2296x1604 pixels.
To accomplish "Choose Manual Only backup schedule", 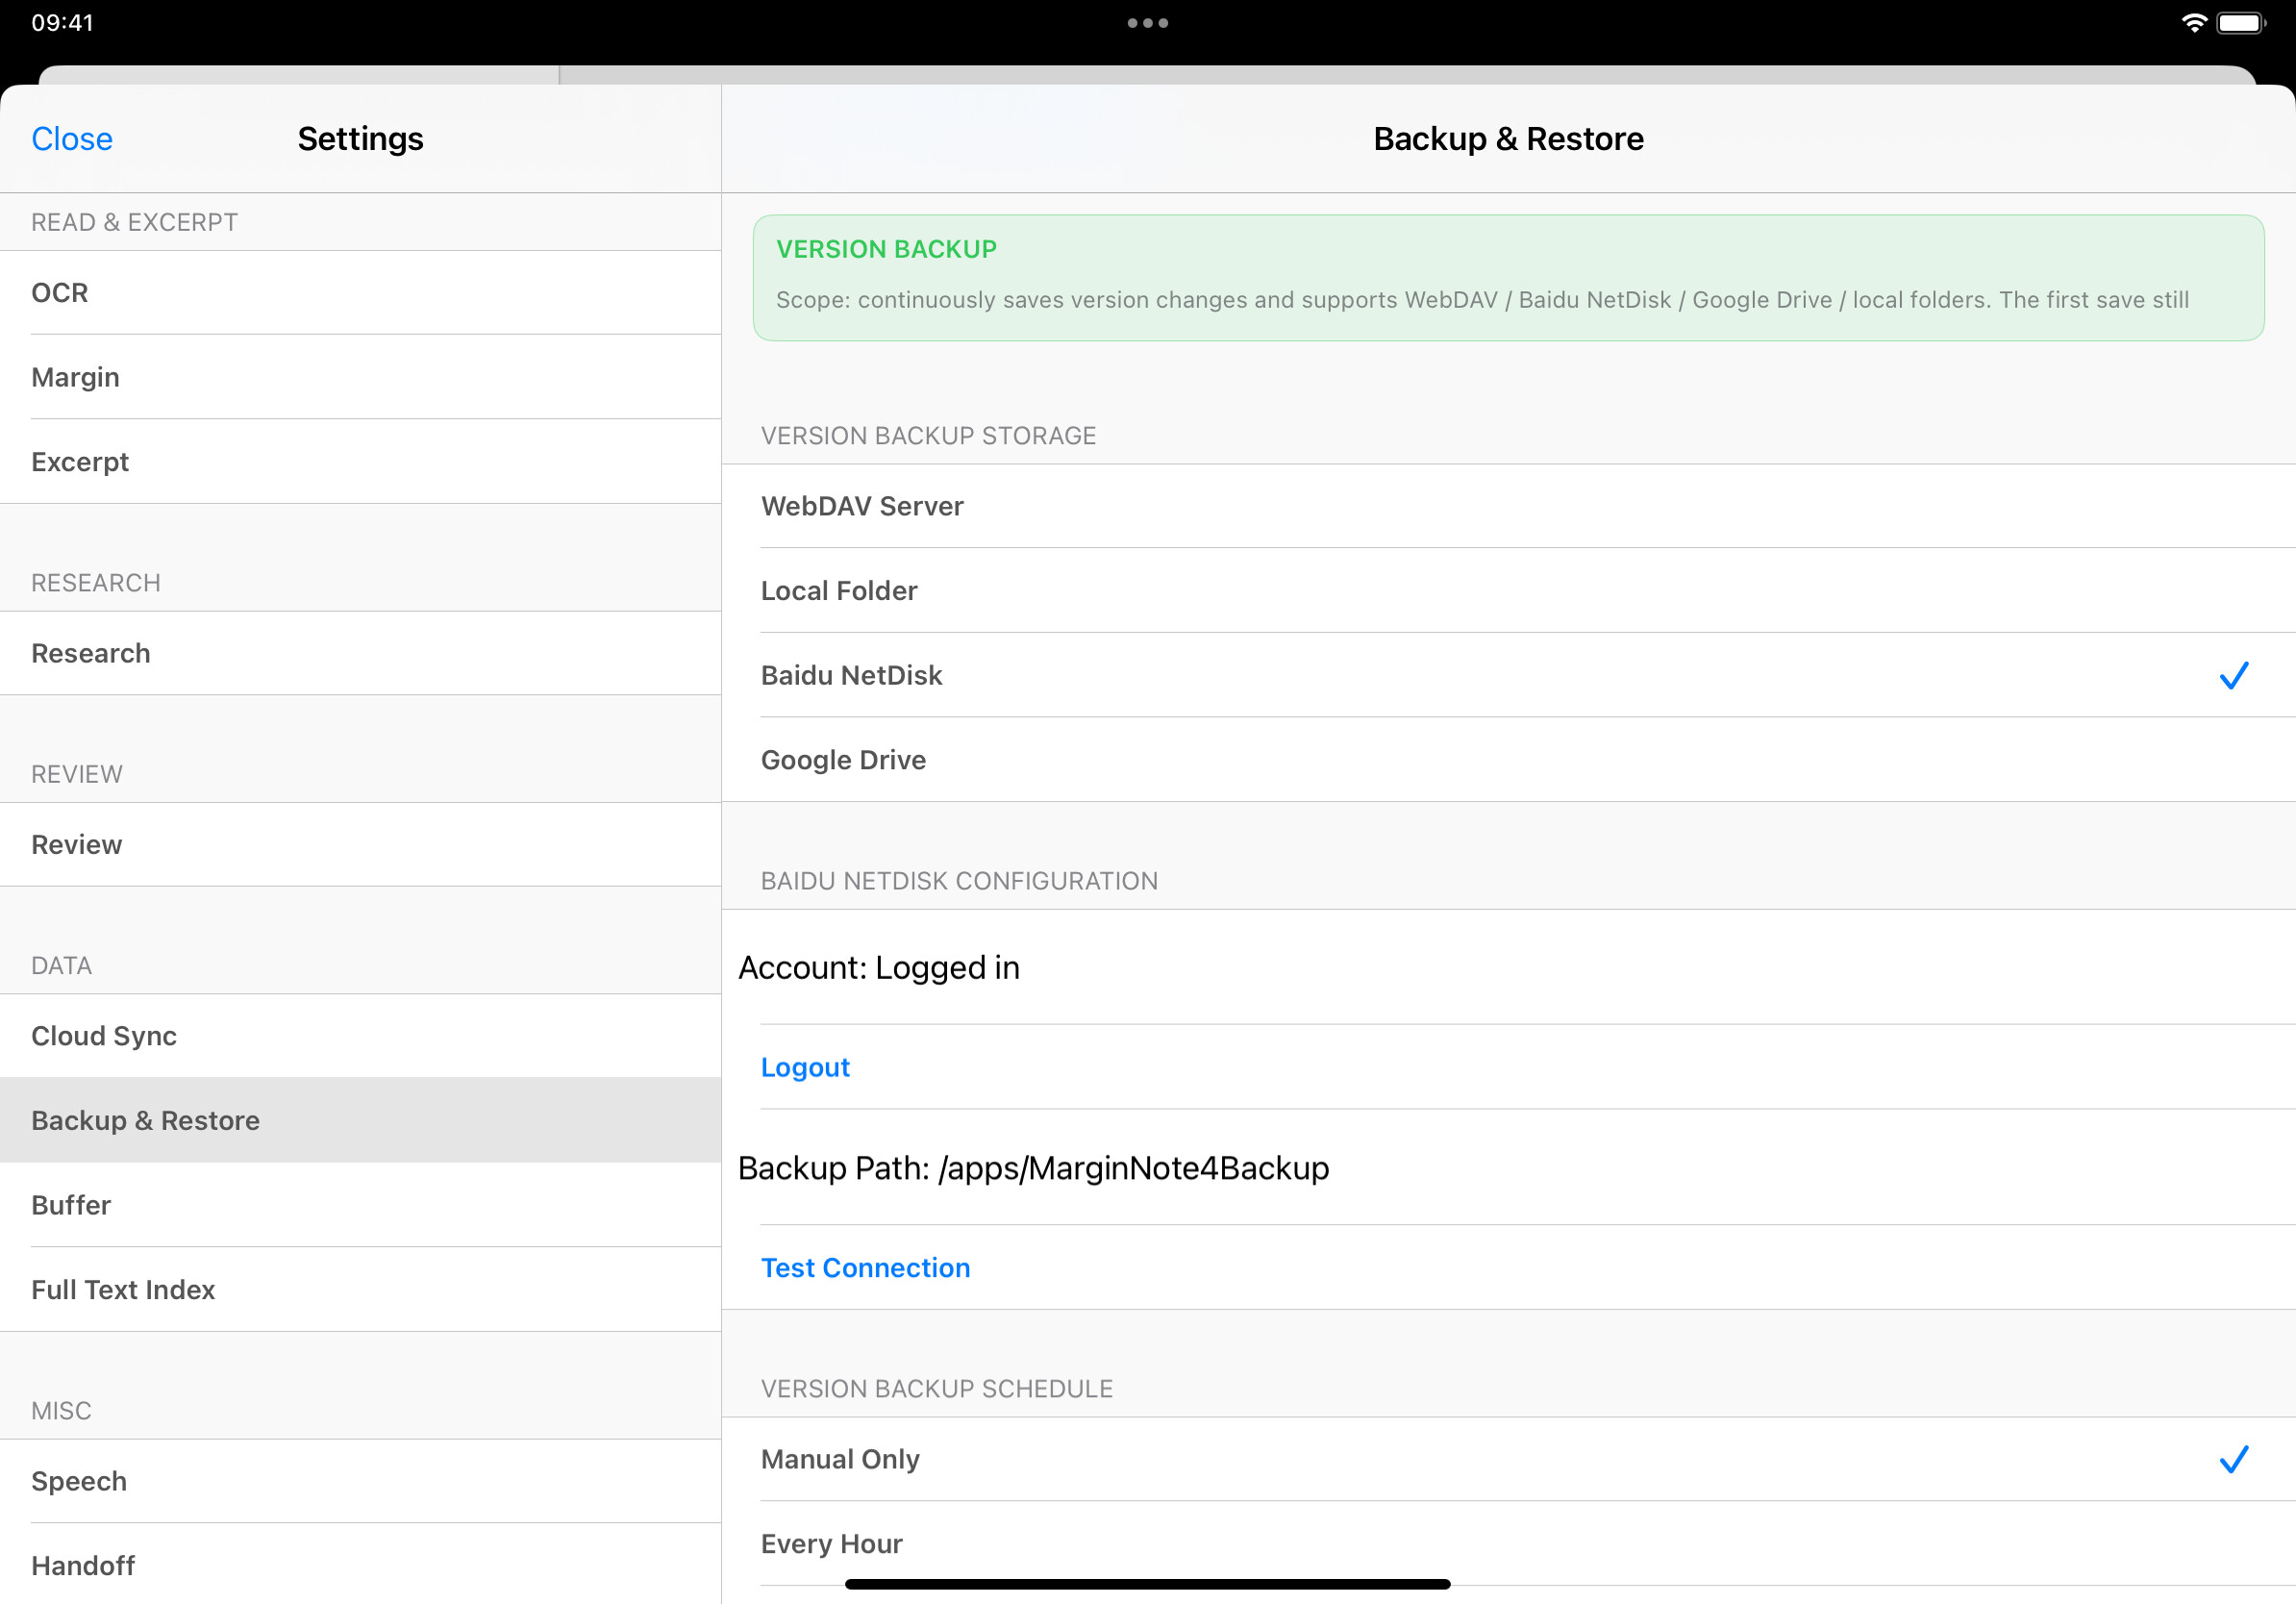I will click(1507, 1459).
